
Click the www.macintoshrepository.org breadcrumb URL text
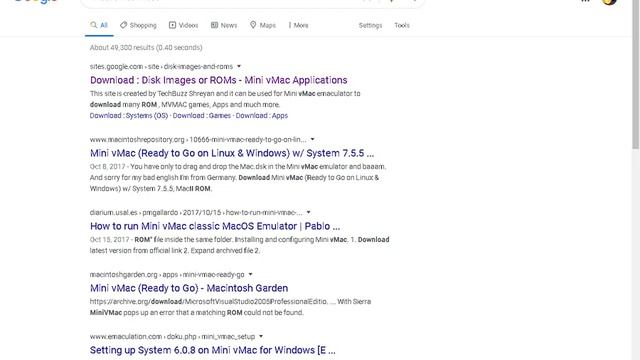[198, 139]
